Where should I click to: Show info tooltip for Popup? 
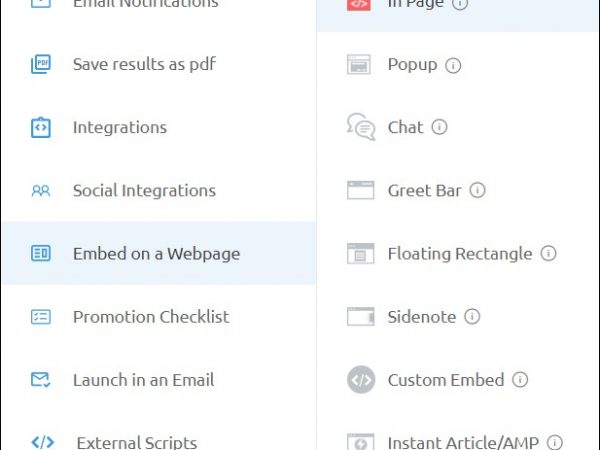click(x=453, y=65)
